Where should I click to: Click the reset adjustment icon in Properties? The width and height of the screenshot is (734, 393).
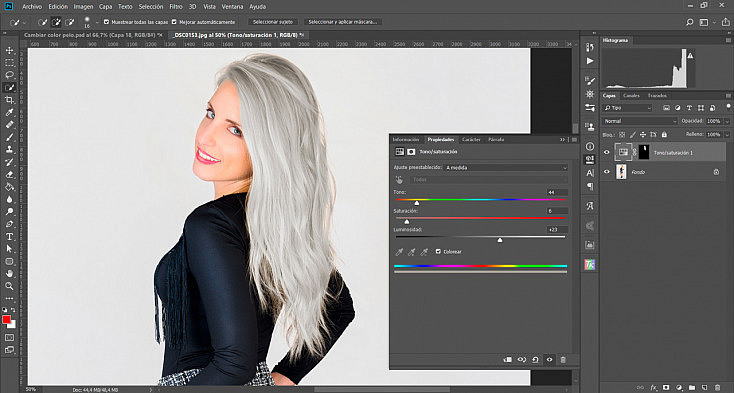pyautogui.click(x=536, y=360)
